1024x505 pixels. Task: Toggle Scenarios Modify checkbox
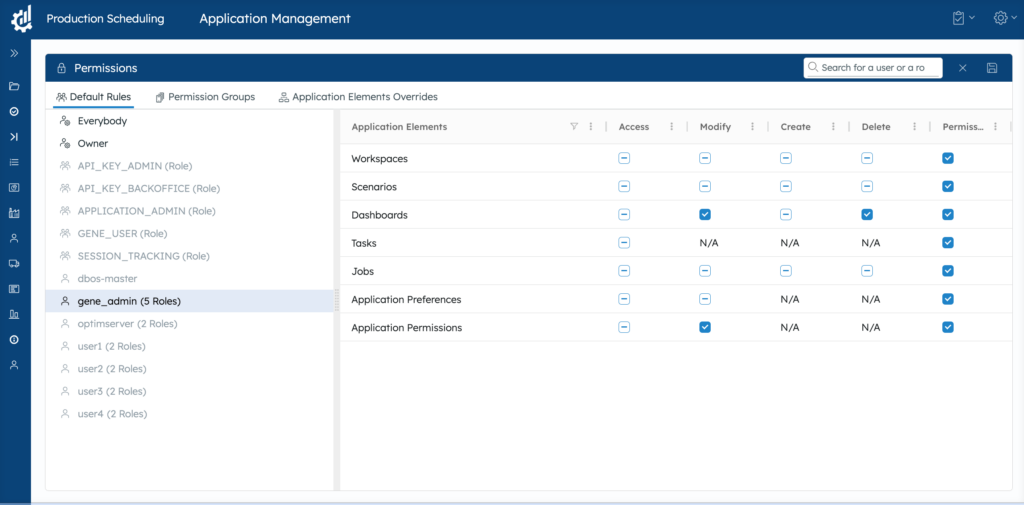[705, 186]
